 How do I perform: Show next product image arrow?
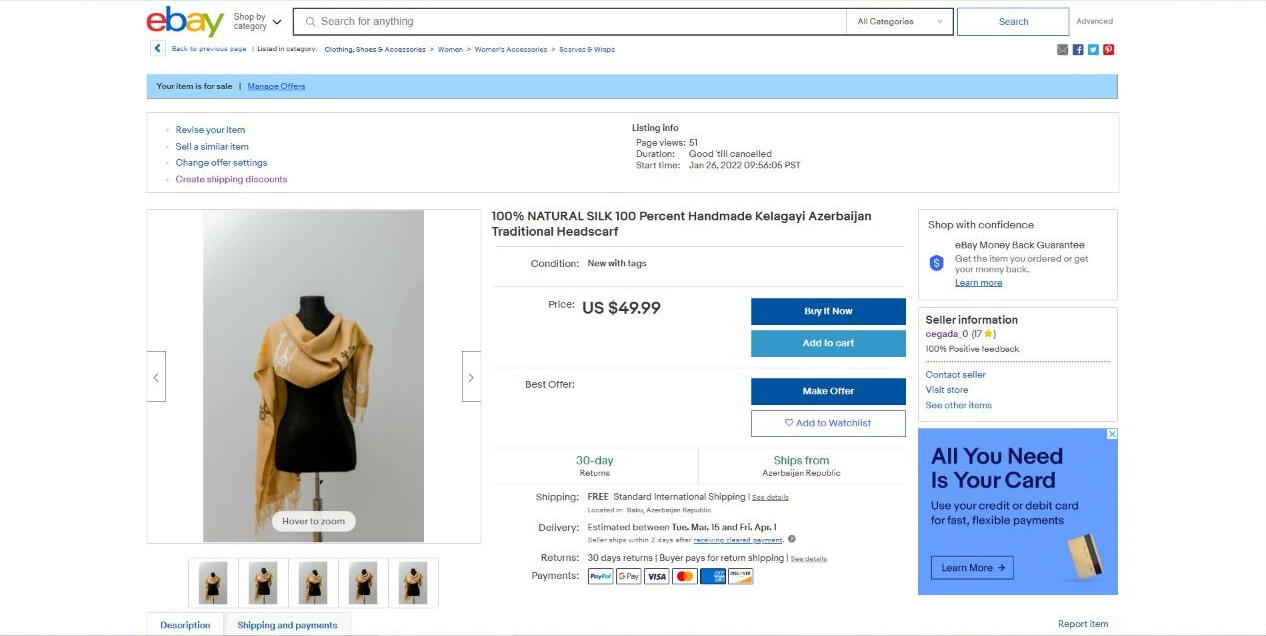point(471,377)
